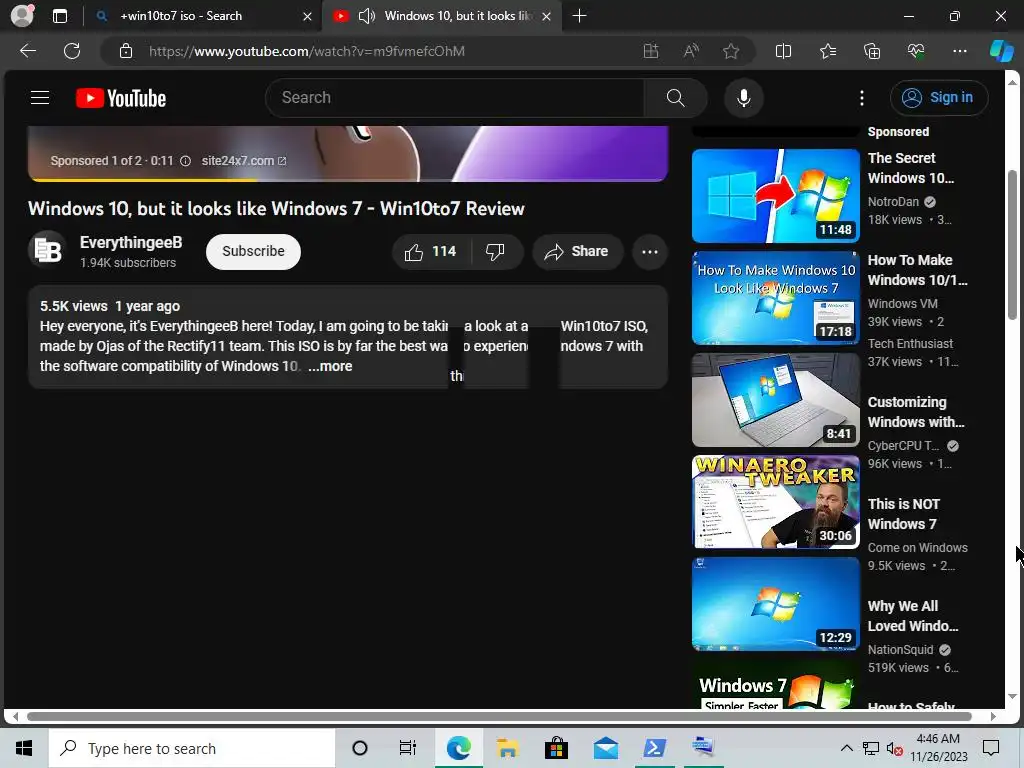
Task: Click the taskbar 'Type here to search' box
Action: 192,748
